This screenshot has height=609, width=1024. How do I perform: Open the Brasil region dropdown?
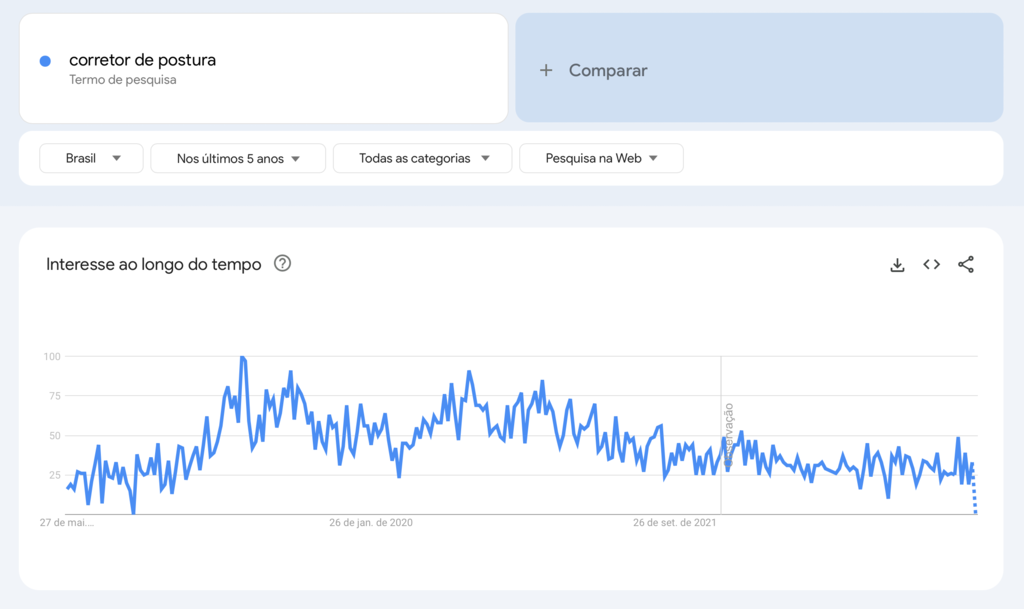[x=91, y=158]
